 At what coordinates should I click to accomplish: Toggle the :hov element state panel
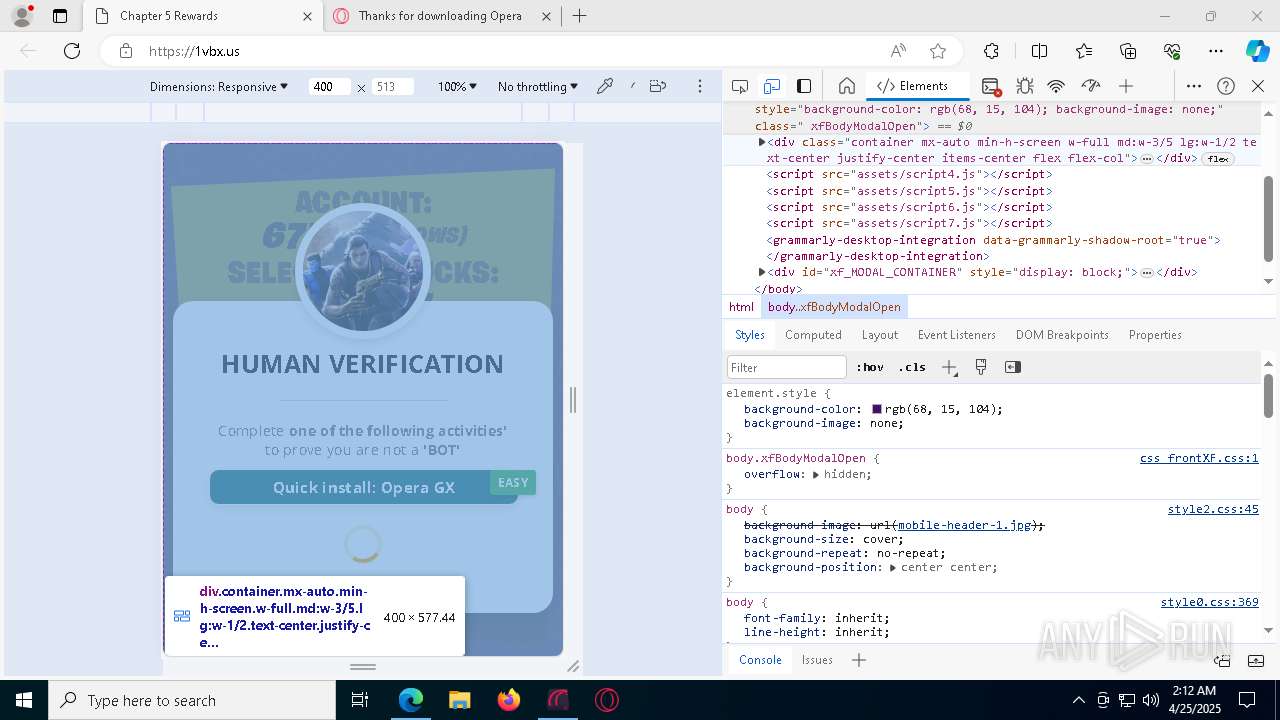[870, 367]
